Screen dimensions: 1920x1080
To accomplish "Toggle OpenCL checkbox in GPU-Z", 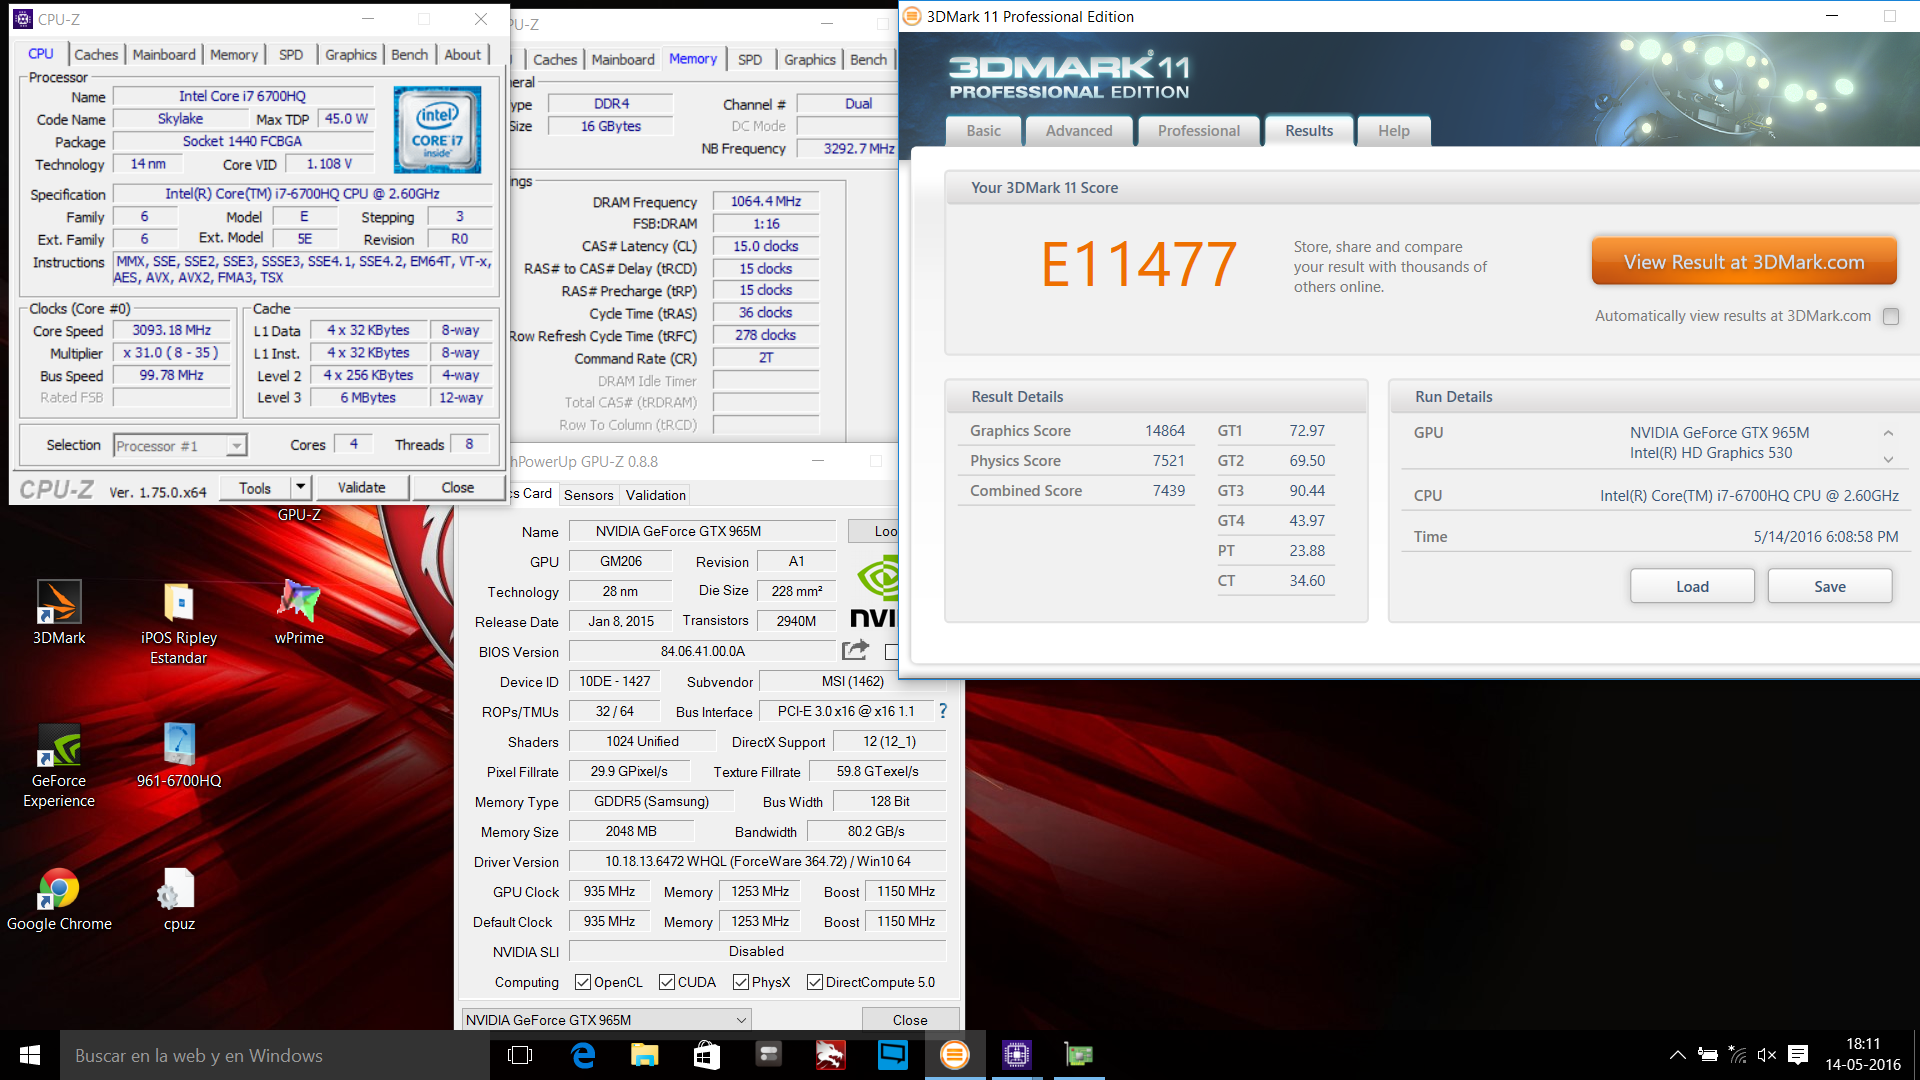I will tap(583, 982).
